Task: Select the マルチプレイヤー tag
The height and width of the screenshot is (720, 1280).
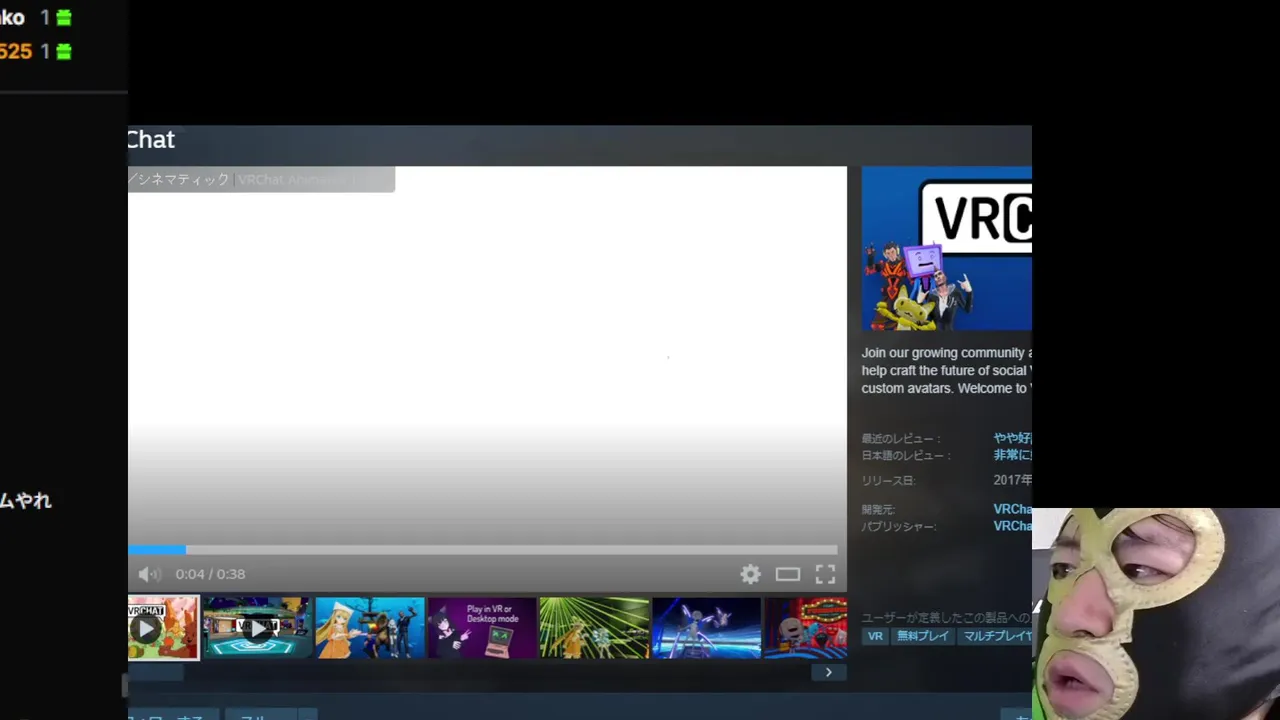Action: (995, 636)
